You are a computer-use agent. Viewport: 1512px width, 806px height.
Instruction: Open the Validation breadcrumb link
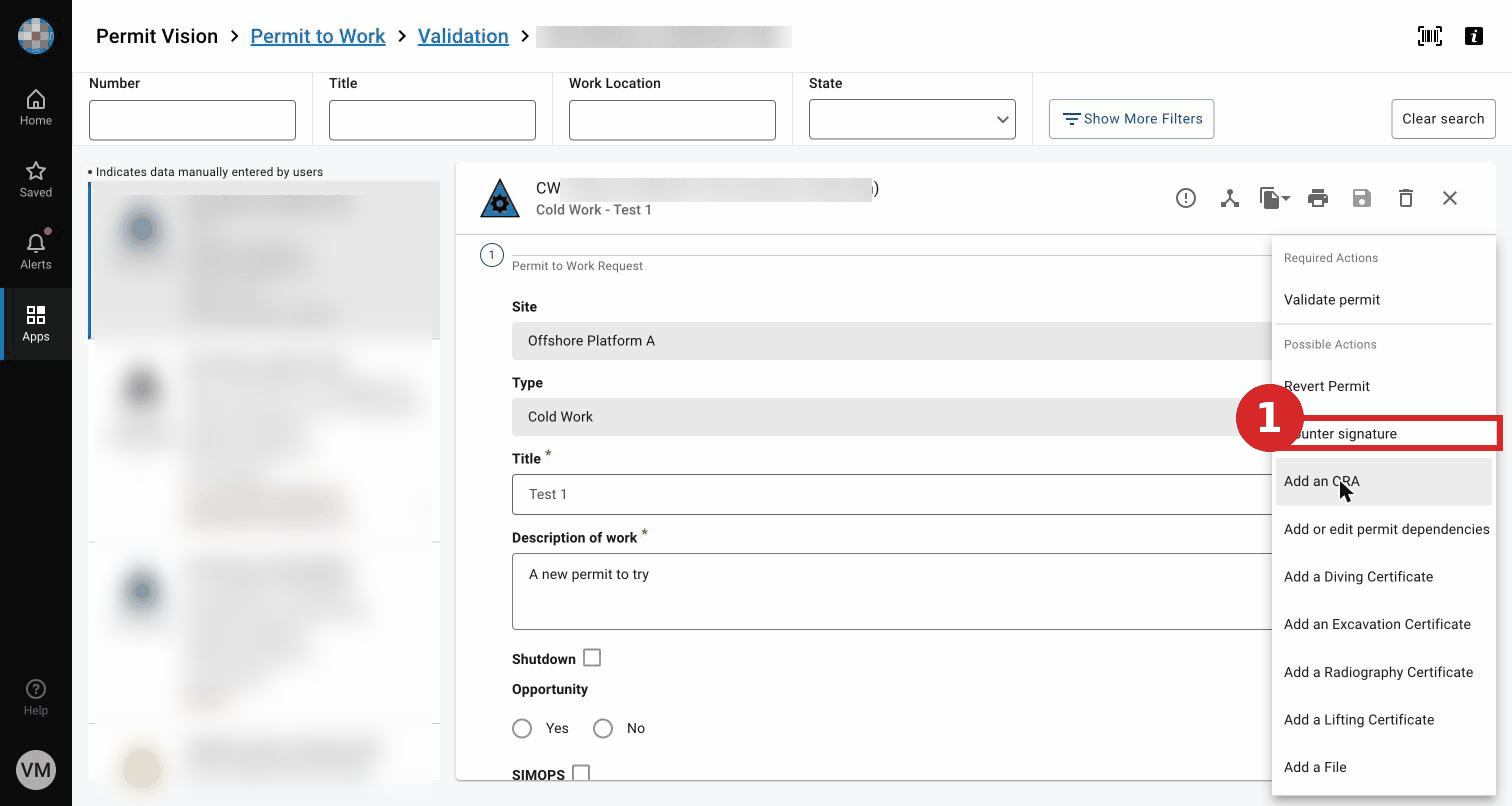tap(463, 36)
